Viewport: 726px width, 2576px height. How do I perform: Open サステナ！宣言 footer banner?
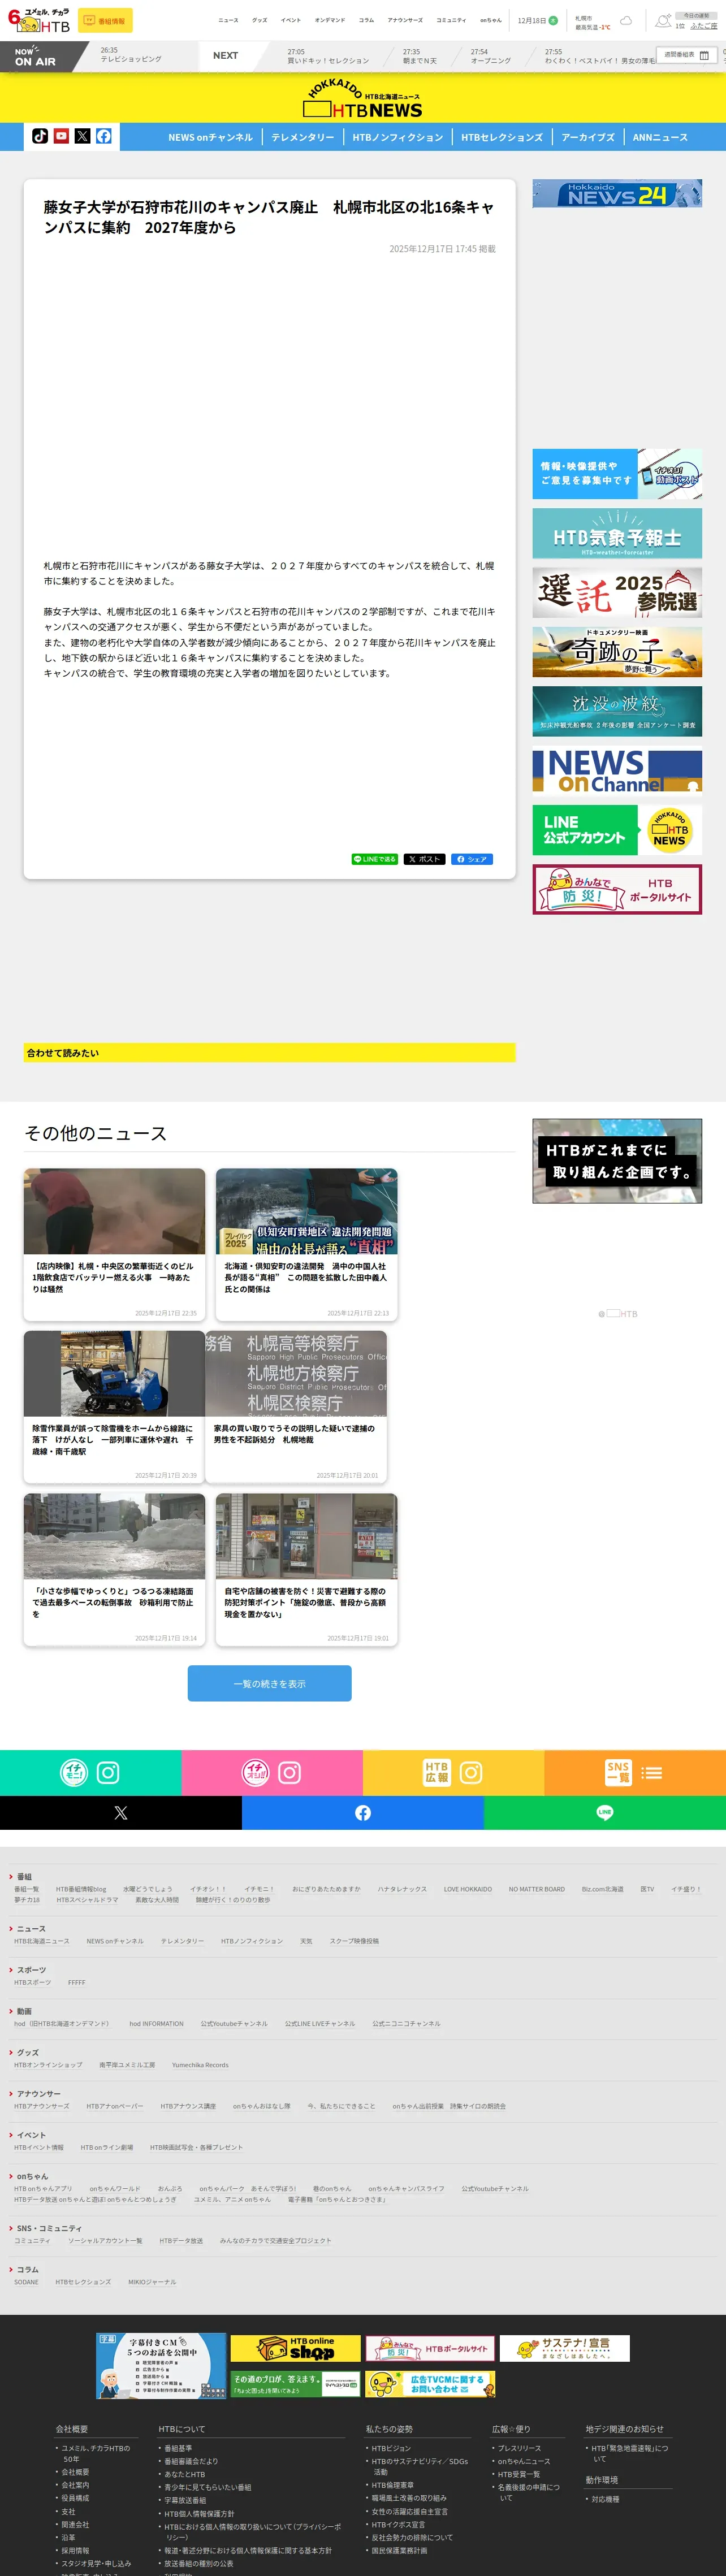(565, 2347)
